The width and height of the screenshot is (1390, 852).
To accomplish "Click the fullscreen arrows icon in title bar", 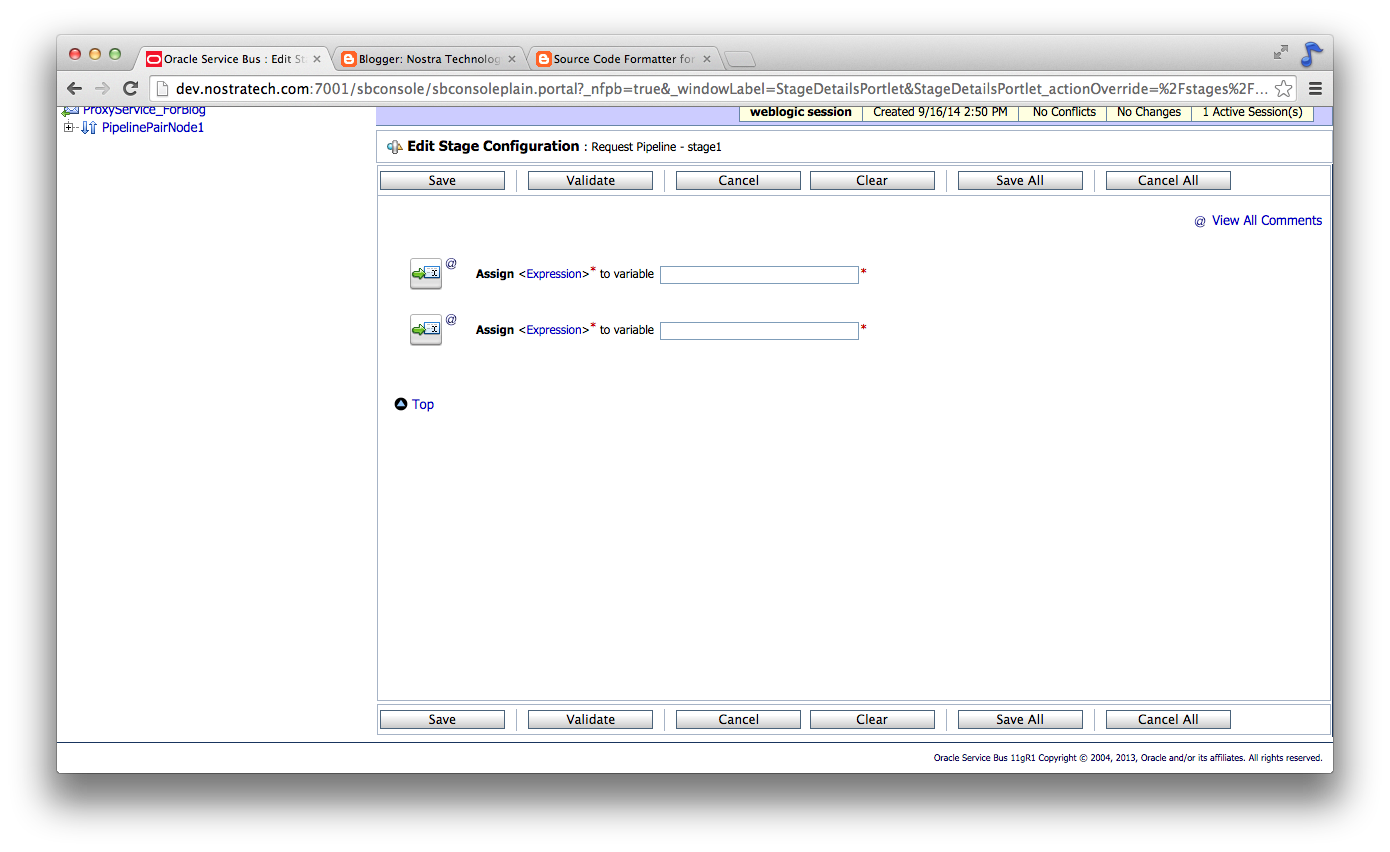I will 1280,52.
